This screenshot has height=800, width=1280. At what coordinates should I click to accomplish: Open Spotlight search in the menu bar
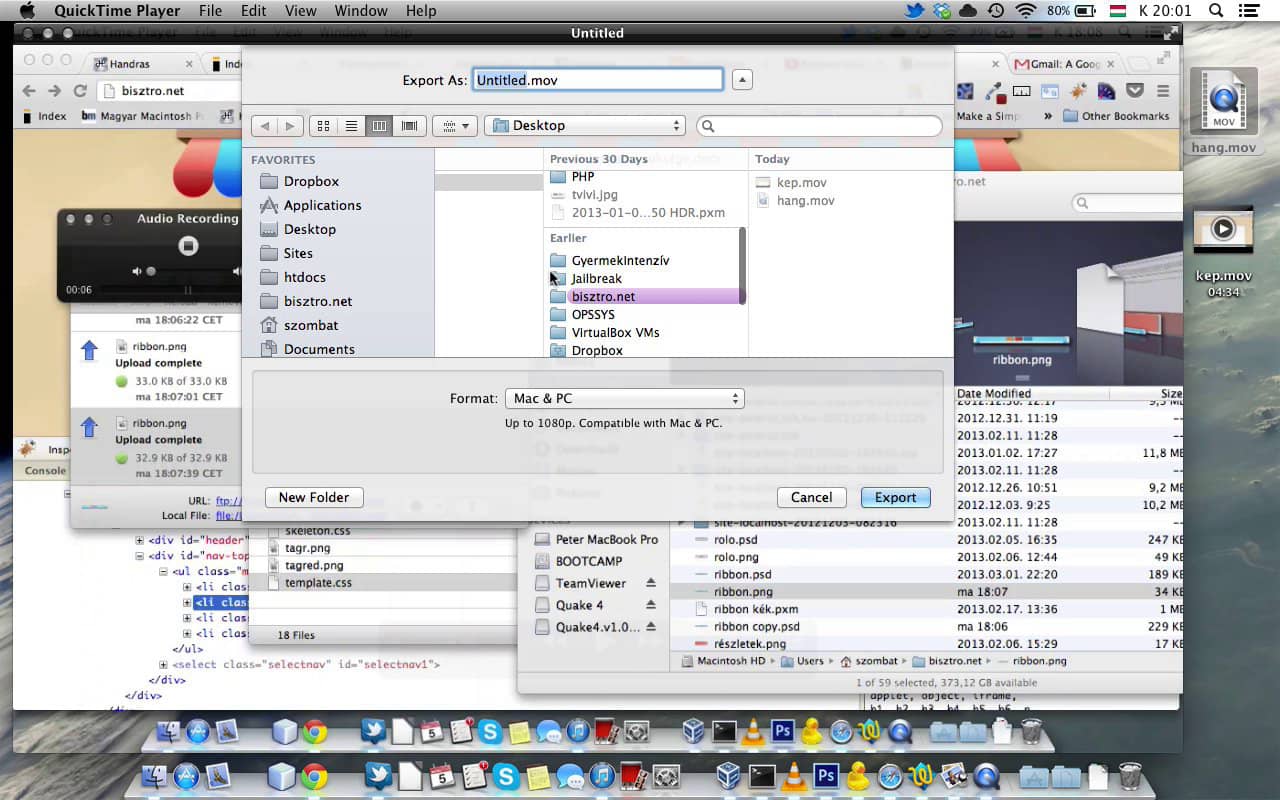pyautogui.click(x=1216, y=11)
